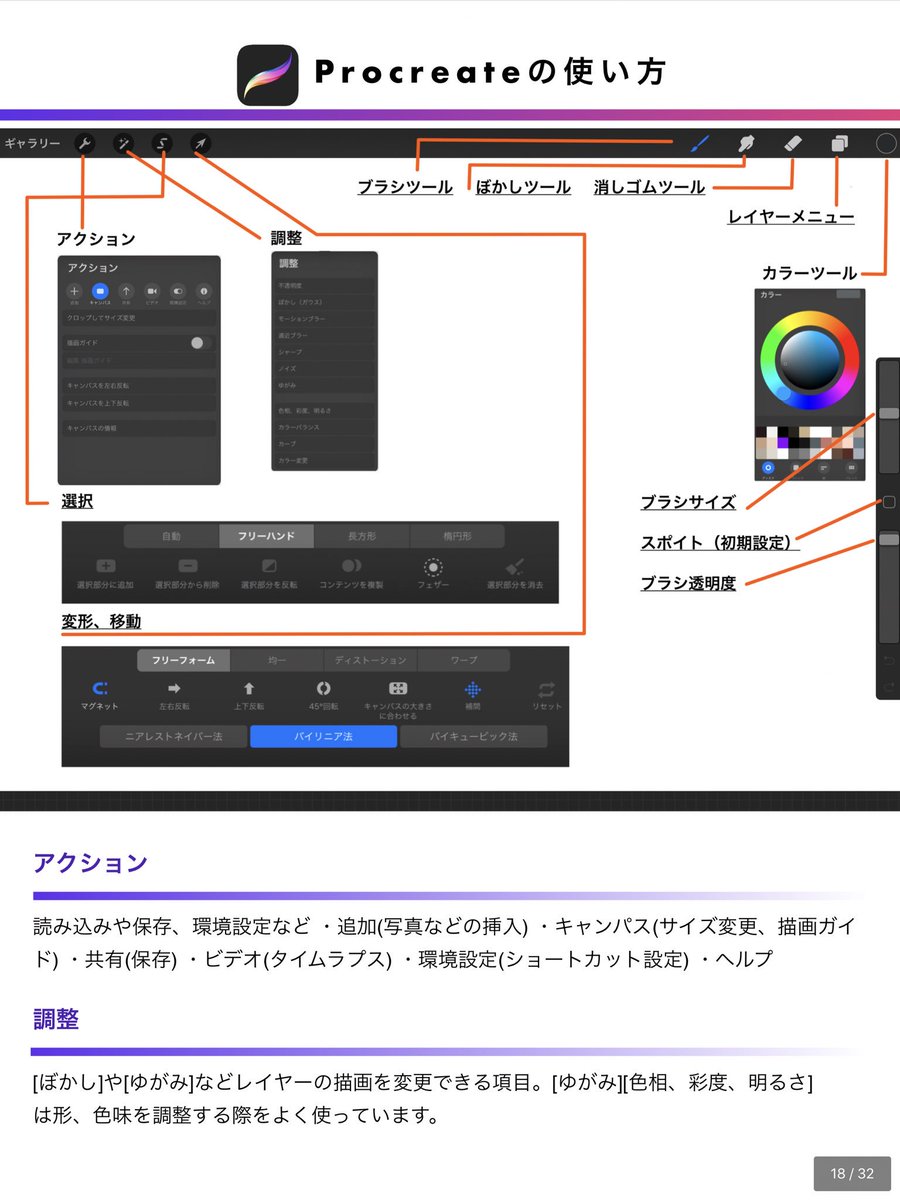Select 色相、彩度、明るさ adjustment

pyautogui.click(x=325, y=410)
